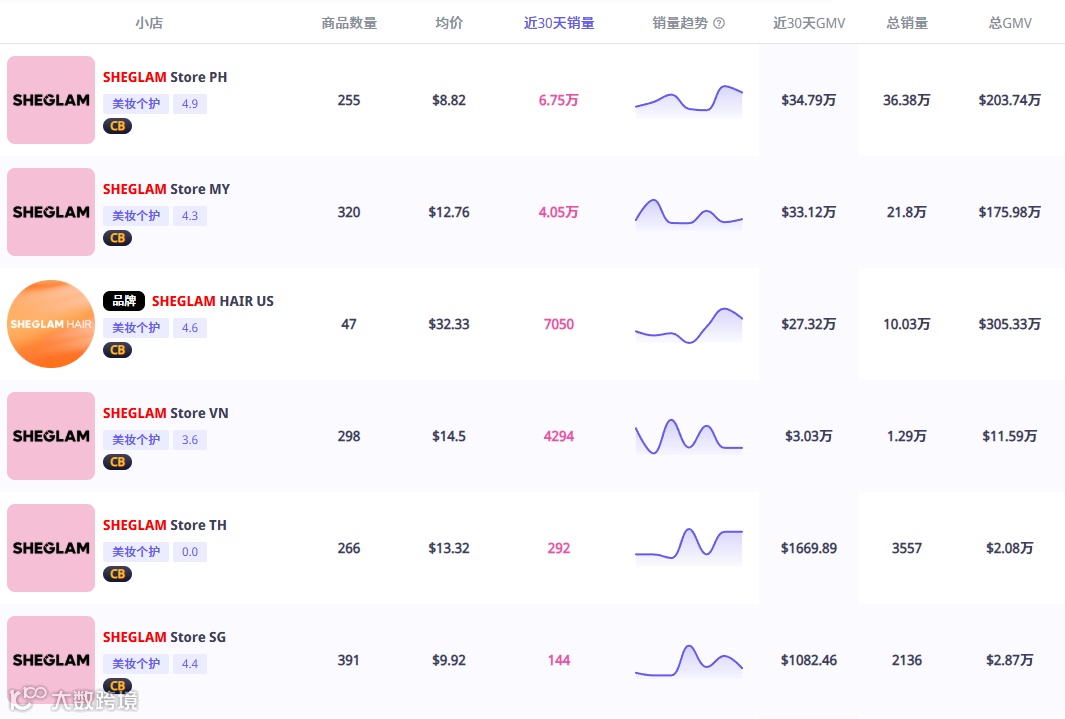
Task: Select the 美妆个护 tag for Store PH
Action: (136, 104)
